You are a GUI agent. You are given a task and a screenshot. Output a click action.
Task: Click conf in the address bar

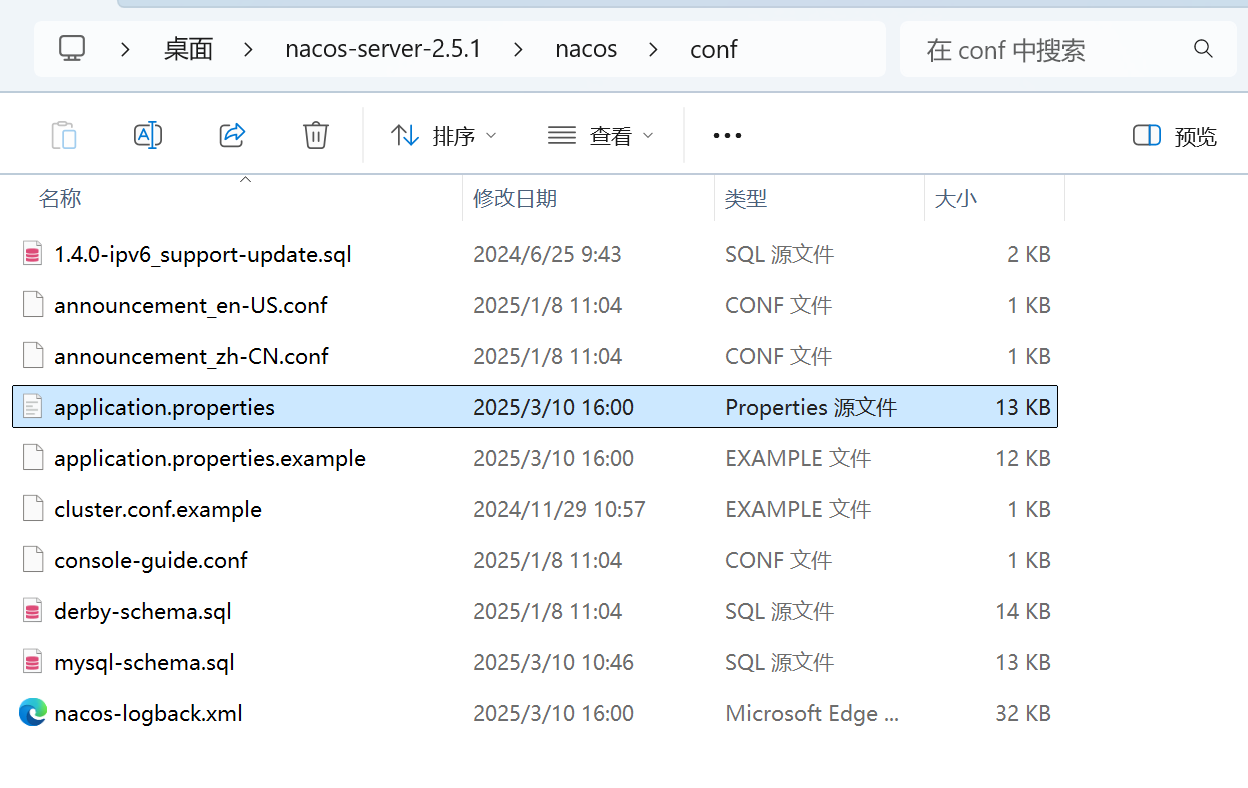tap(714, 49)
